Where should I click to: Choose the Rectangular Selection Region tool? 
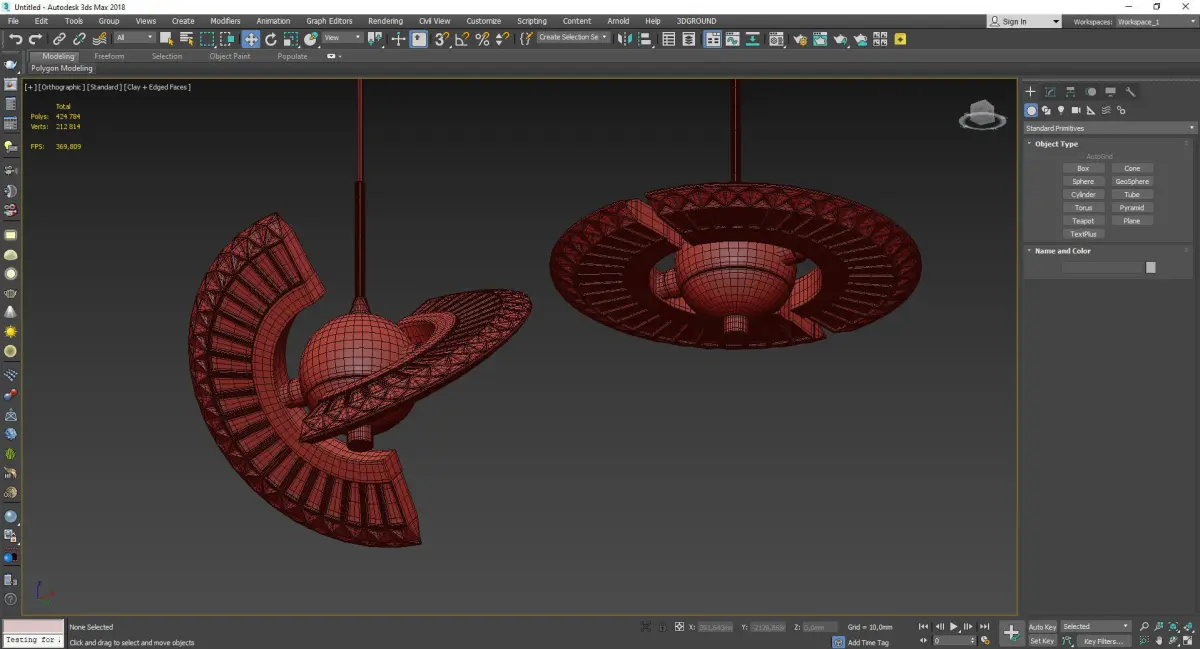pyautogui.click(x=207, y=39)
